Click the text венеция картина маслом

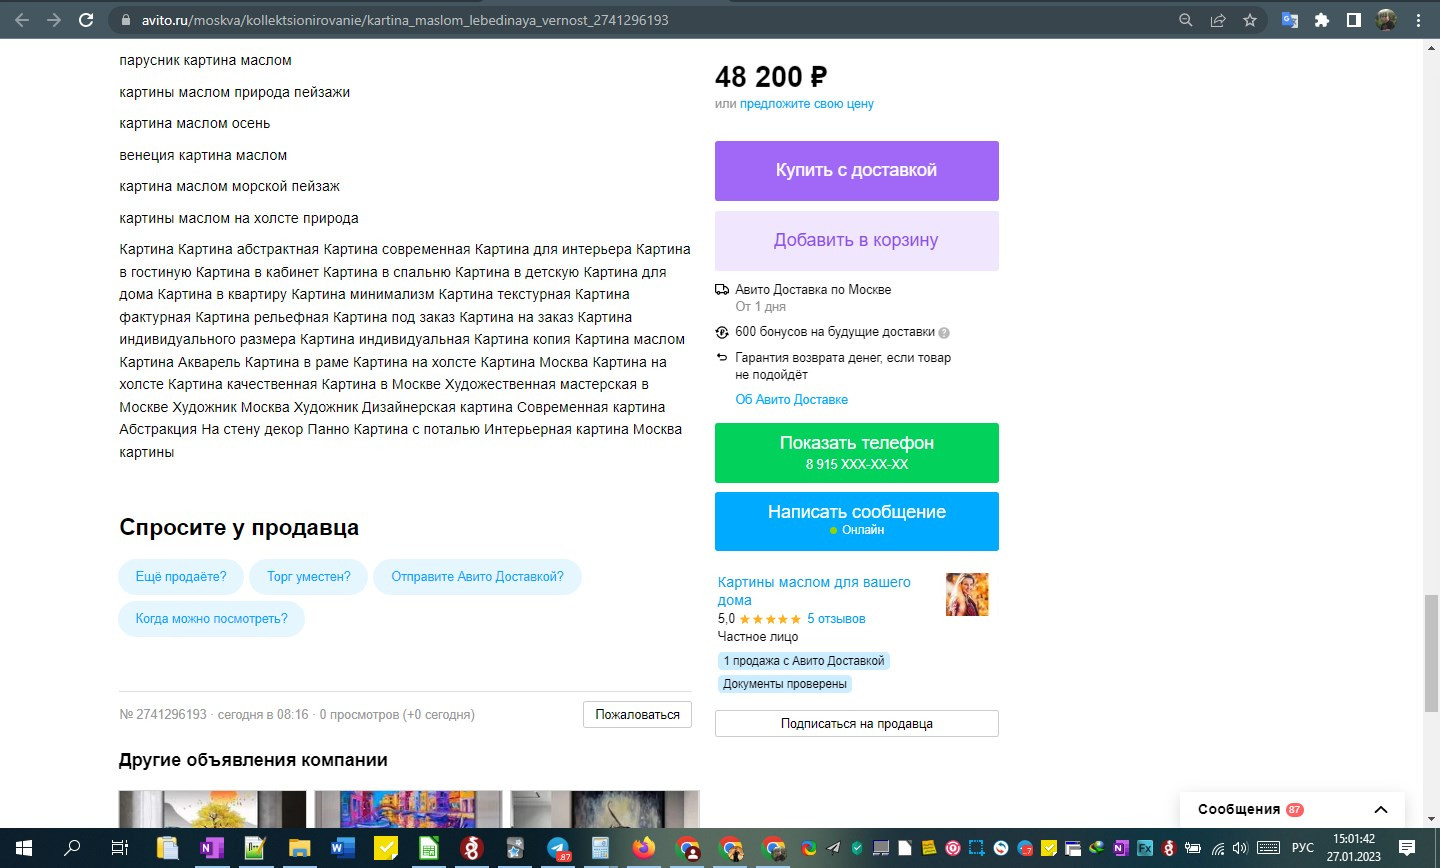pos(203,156)
